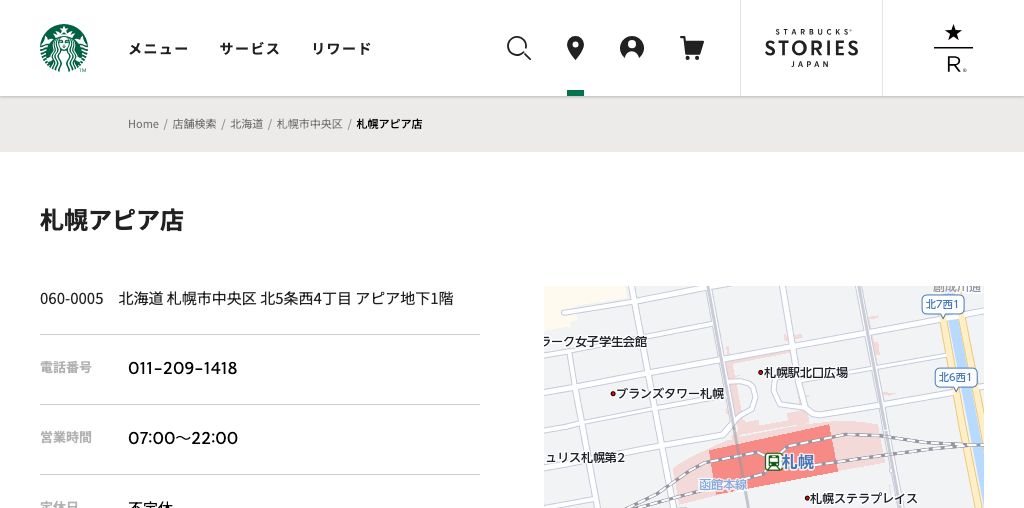Viewport: 1024px width, 508px height.
Task: Click the 電話番号 label
Action: 66,368
